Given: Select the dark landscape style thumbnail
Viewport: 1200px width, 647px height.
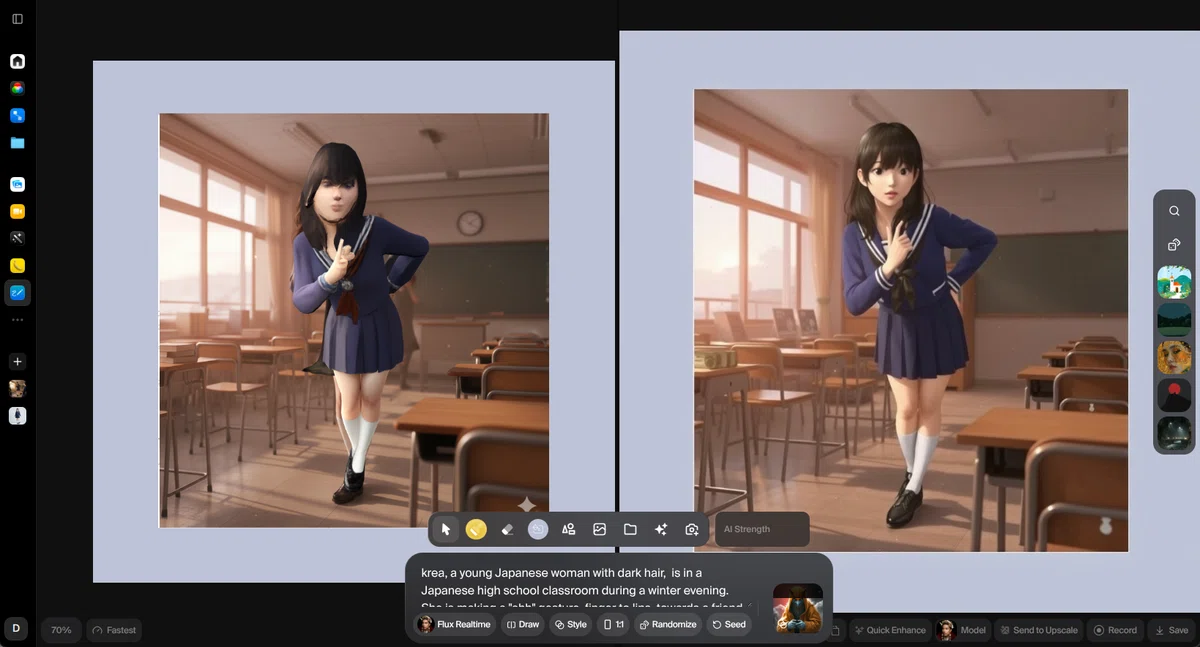Looking at the screenshot, I should [1174, 320].
